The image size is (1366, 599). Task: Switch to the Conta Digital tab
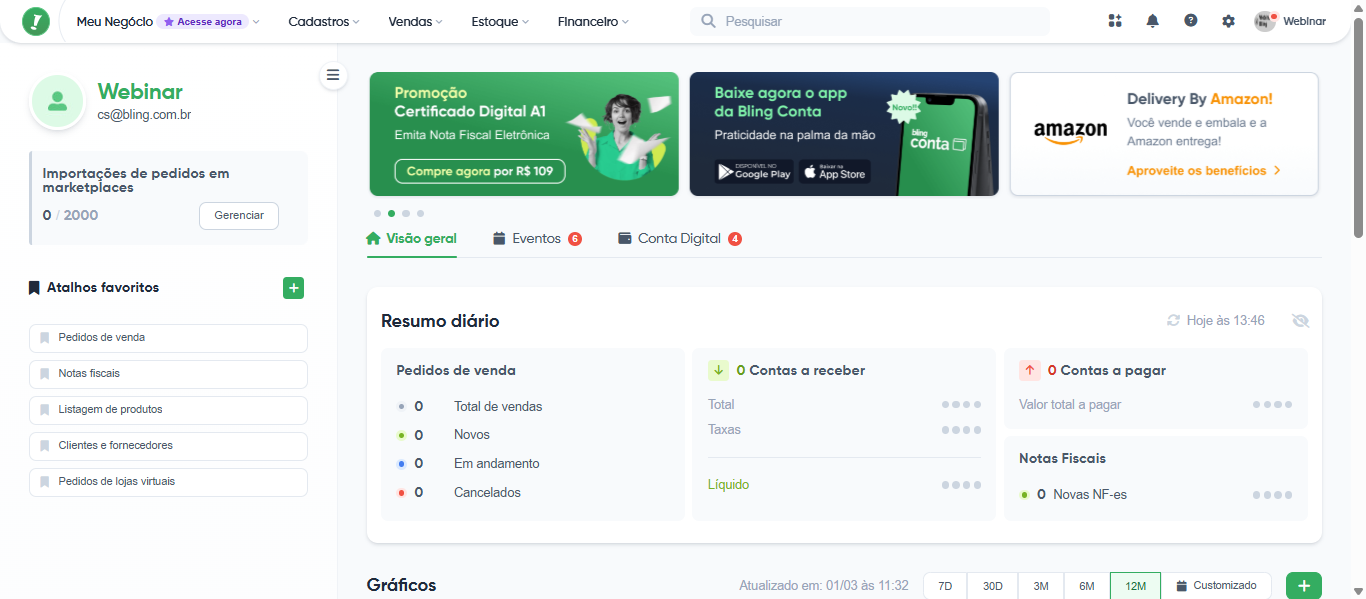coord(680,239)
